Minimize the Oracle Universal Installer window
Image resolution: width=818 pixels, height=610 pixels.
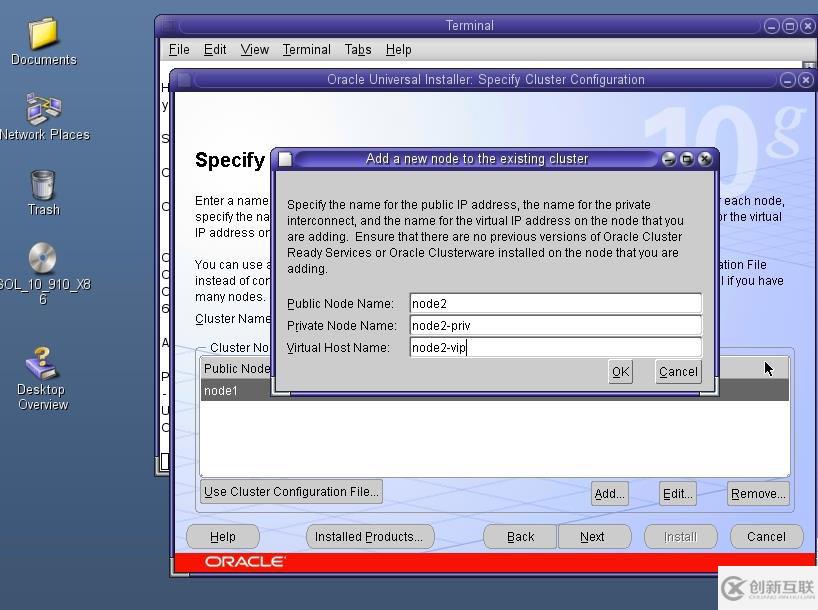coord(788,80)
